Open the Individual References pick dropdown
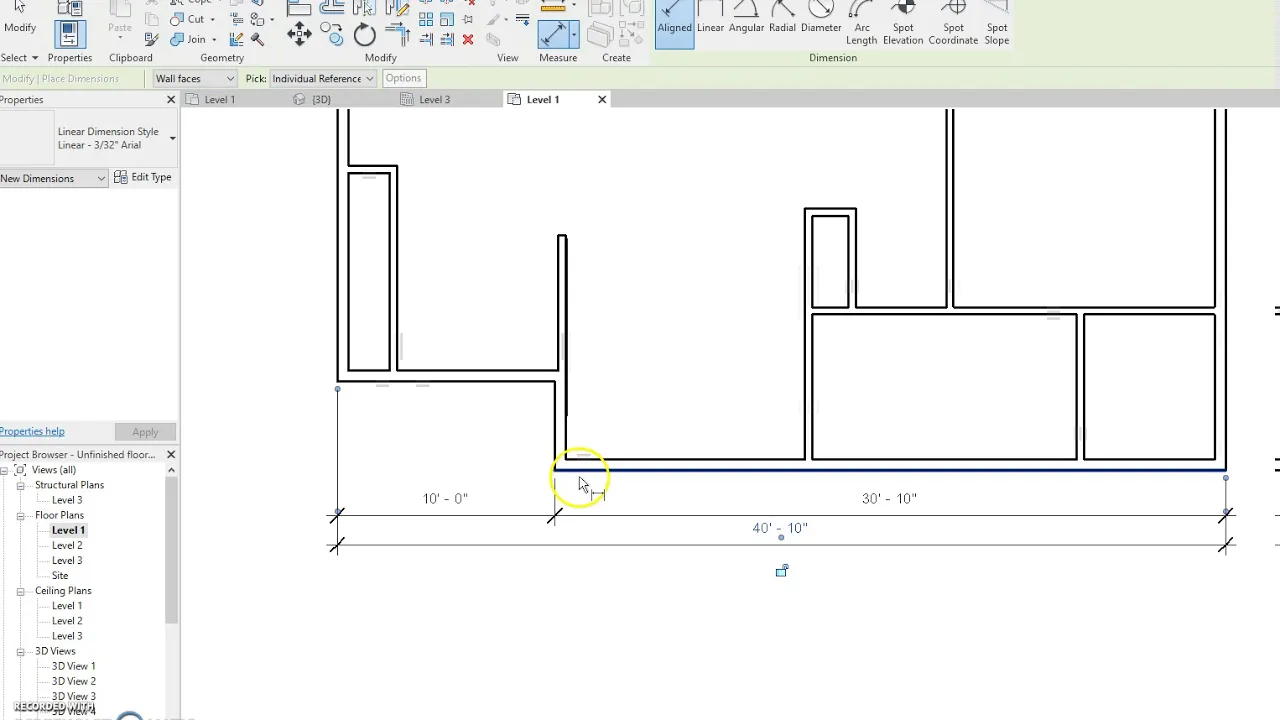The image size is (1280, 720). pos(322,78)
